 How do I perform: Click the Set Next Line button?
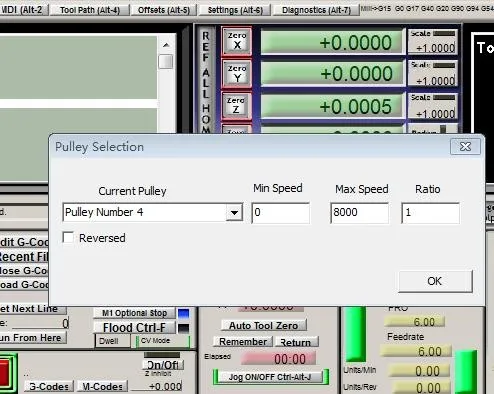click(x=32, y=309)
